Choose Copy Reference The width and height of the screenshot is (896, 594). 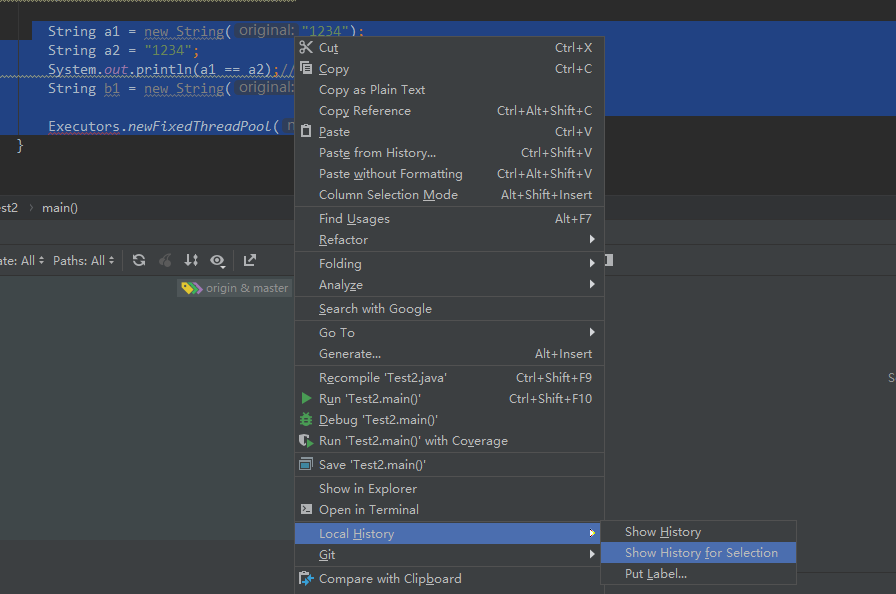coord(449,111)
